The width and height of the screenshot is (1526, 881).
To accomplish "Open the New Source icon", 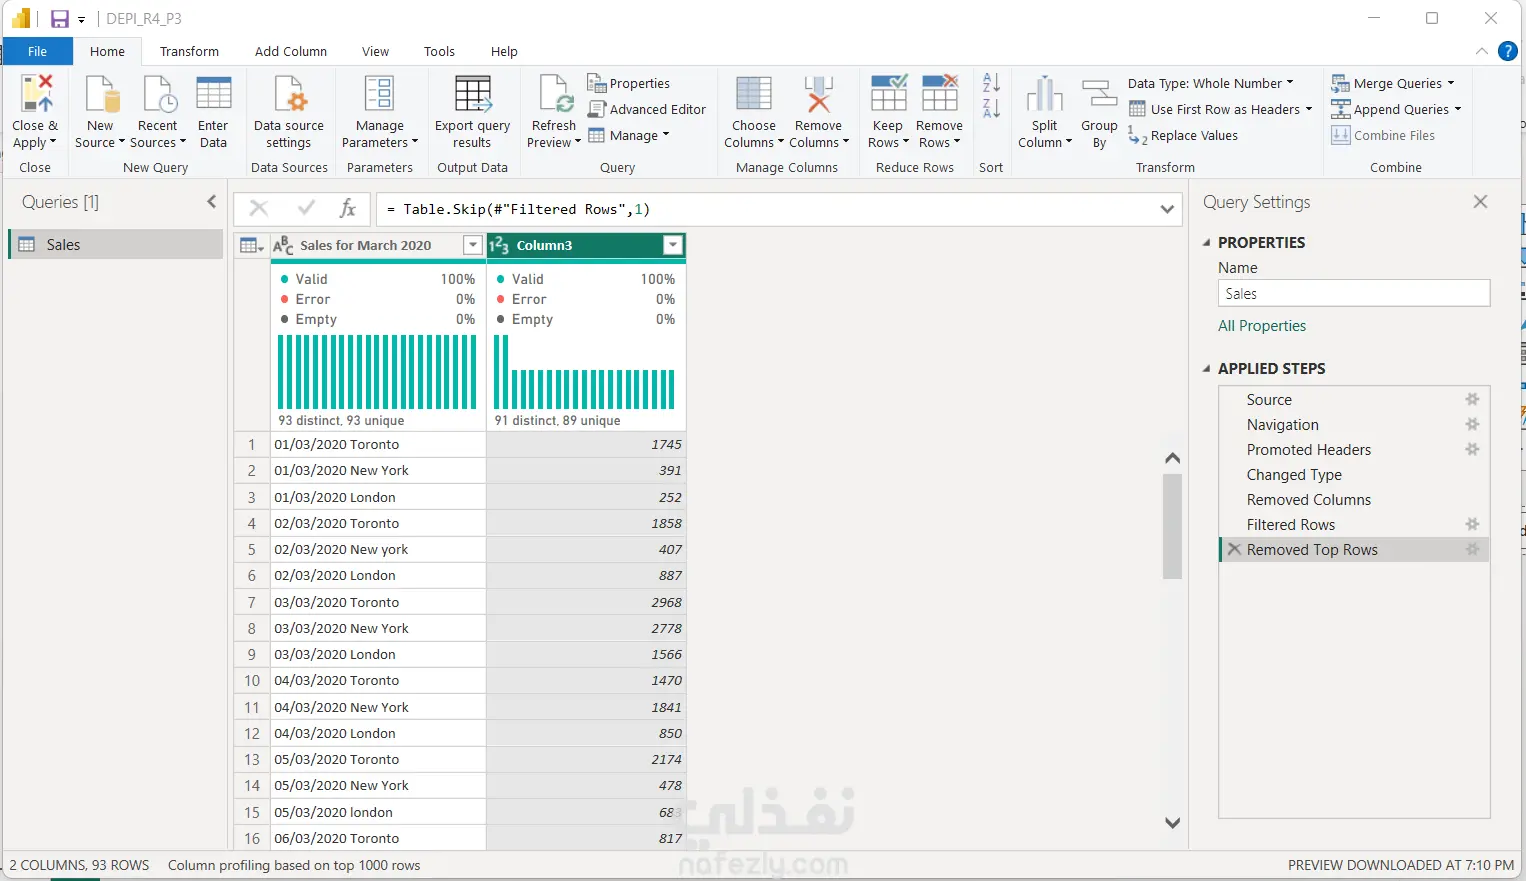I will 101,94.
